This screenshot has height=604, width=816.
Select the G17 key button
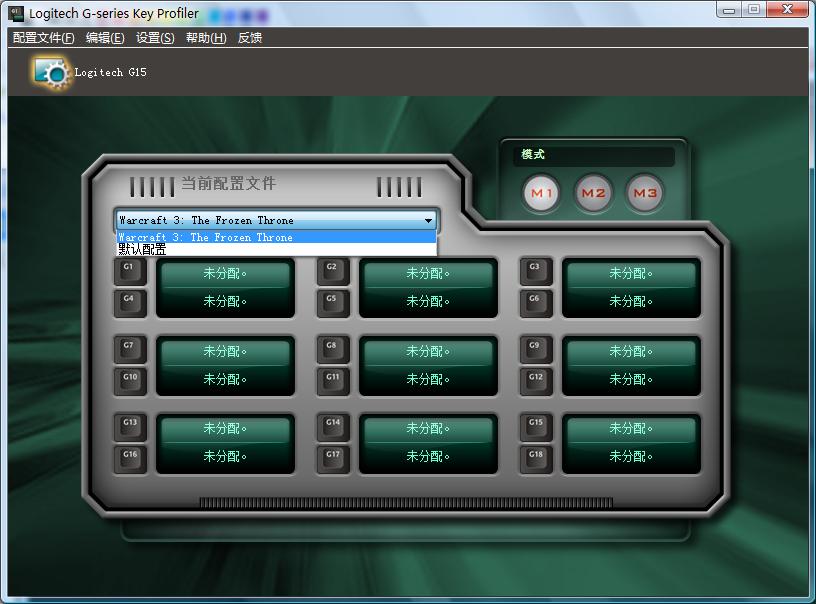click(x=333, y=458)
